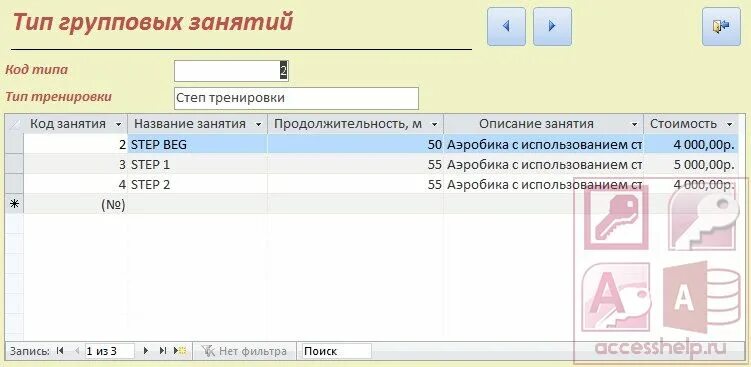Click the Код типа label
The height and width of the screenshot is (367, 751).
pyautogui.click(x=36, y=69)
